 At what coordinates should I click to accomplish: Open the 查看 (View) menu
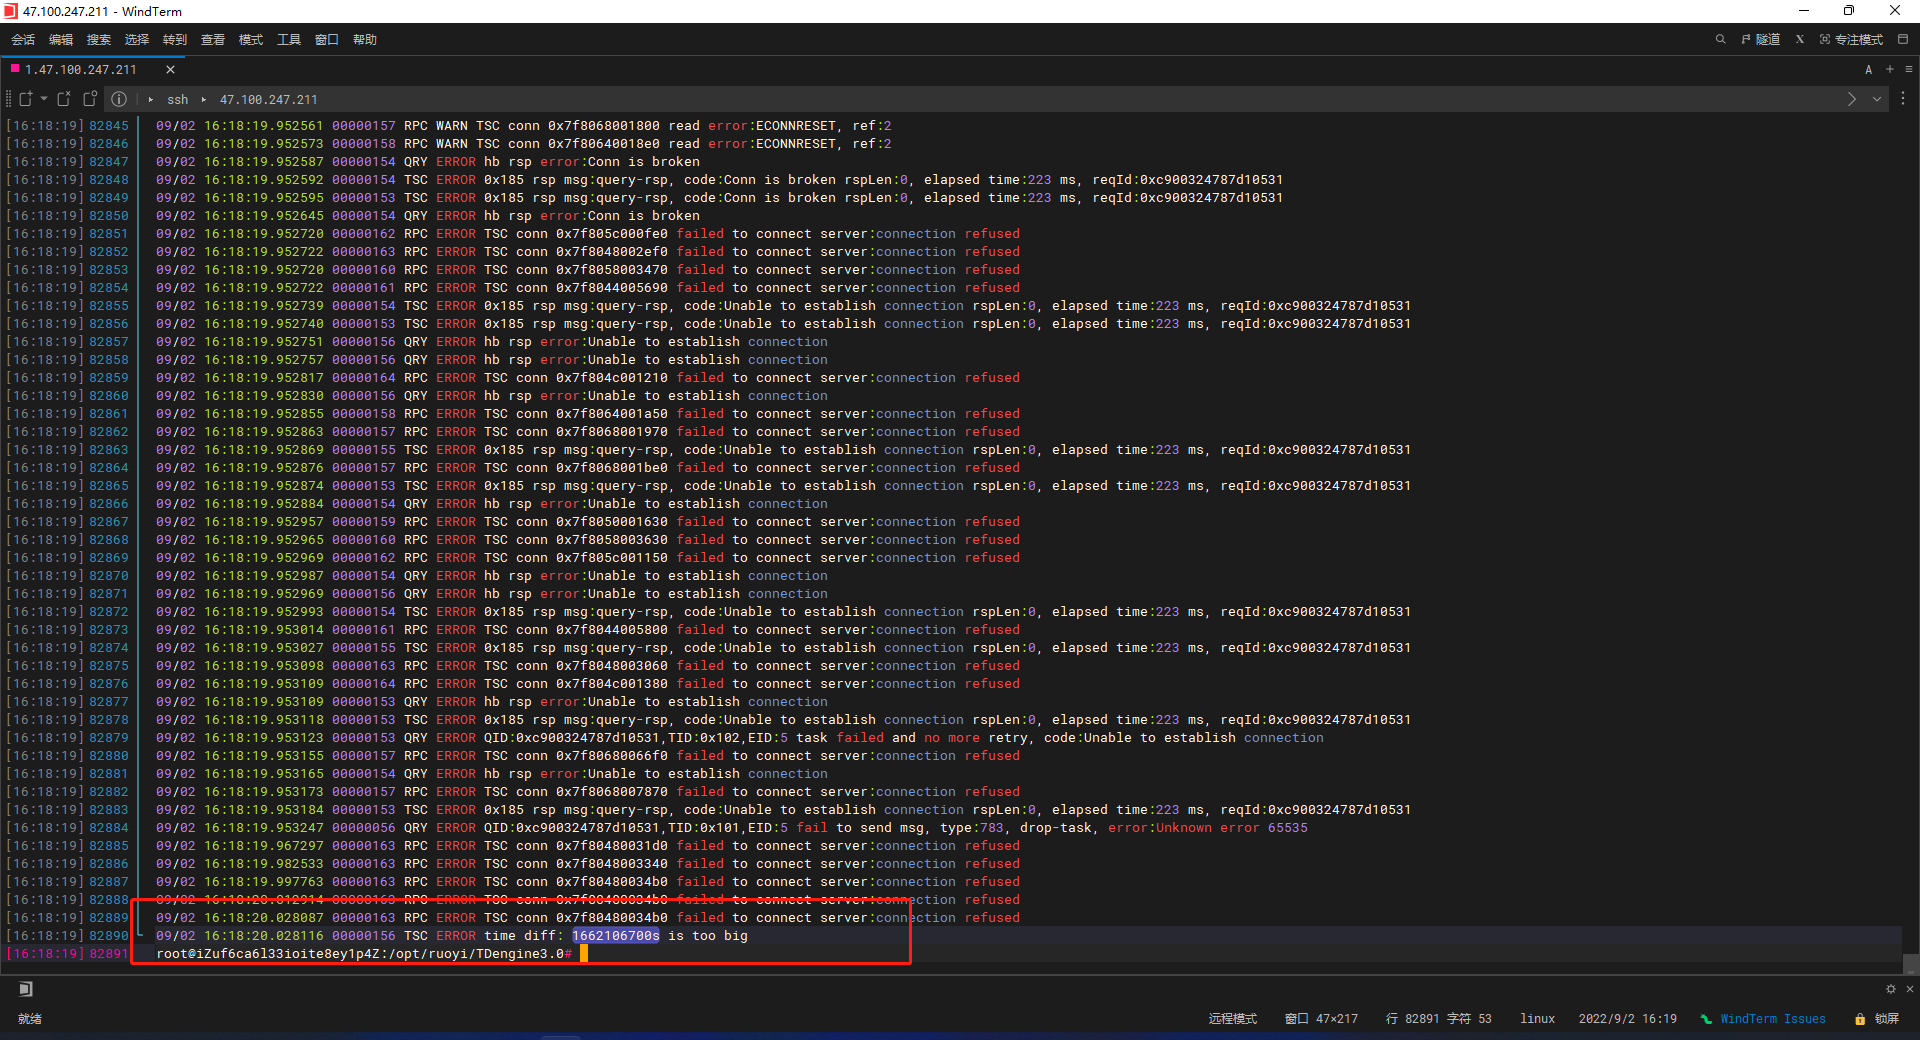[213, 40]
